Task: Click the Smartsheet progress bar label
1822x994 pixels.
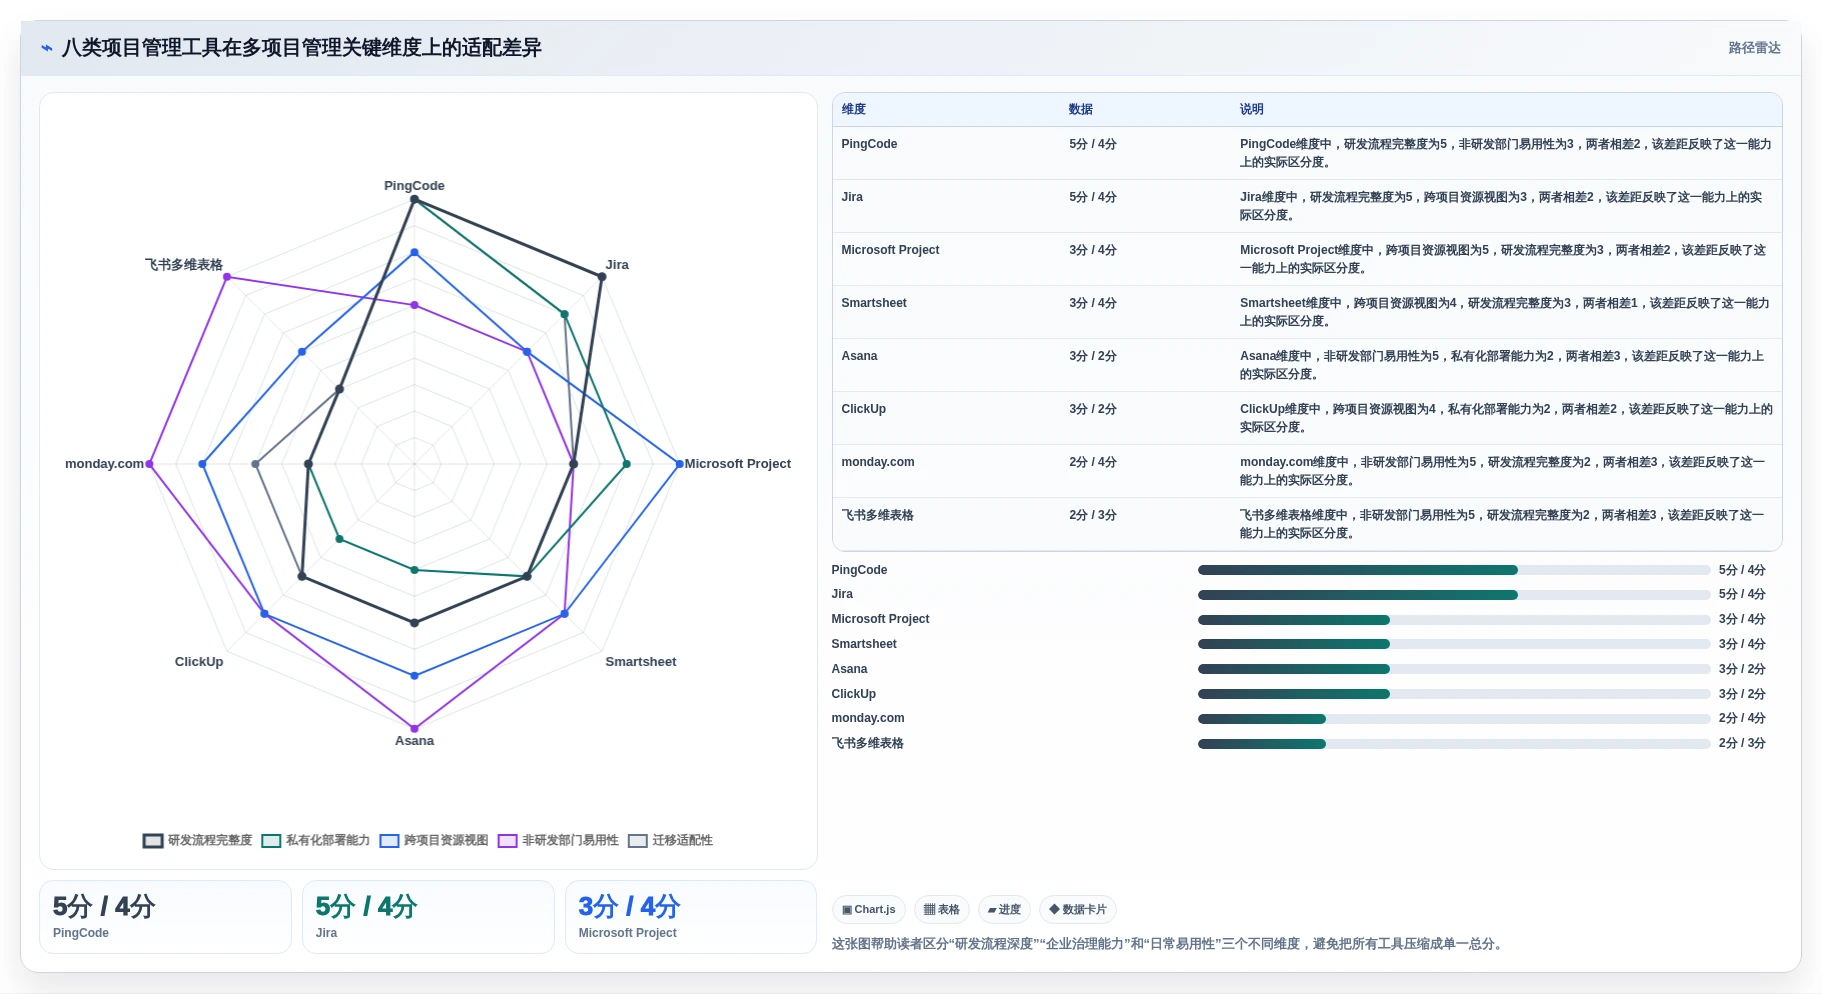Action: (x=864, y=645)
